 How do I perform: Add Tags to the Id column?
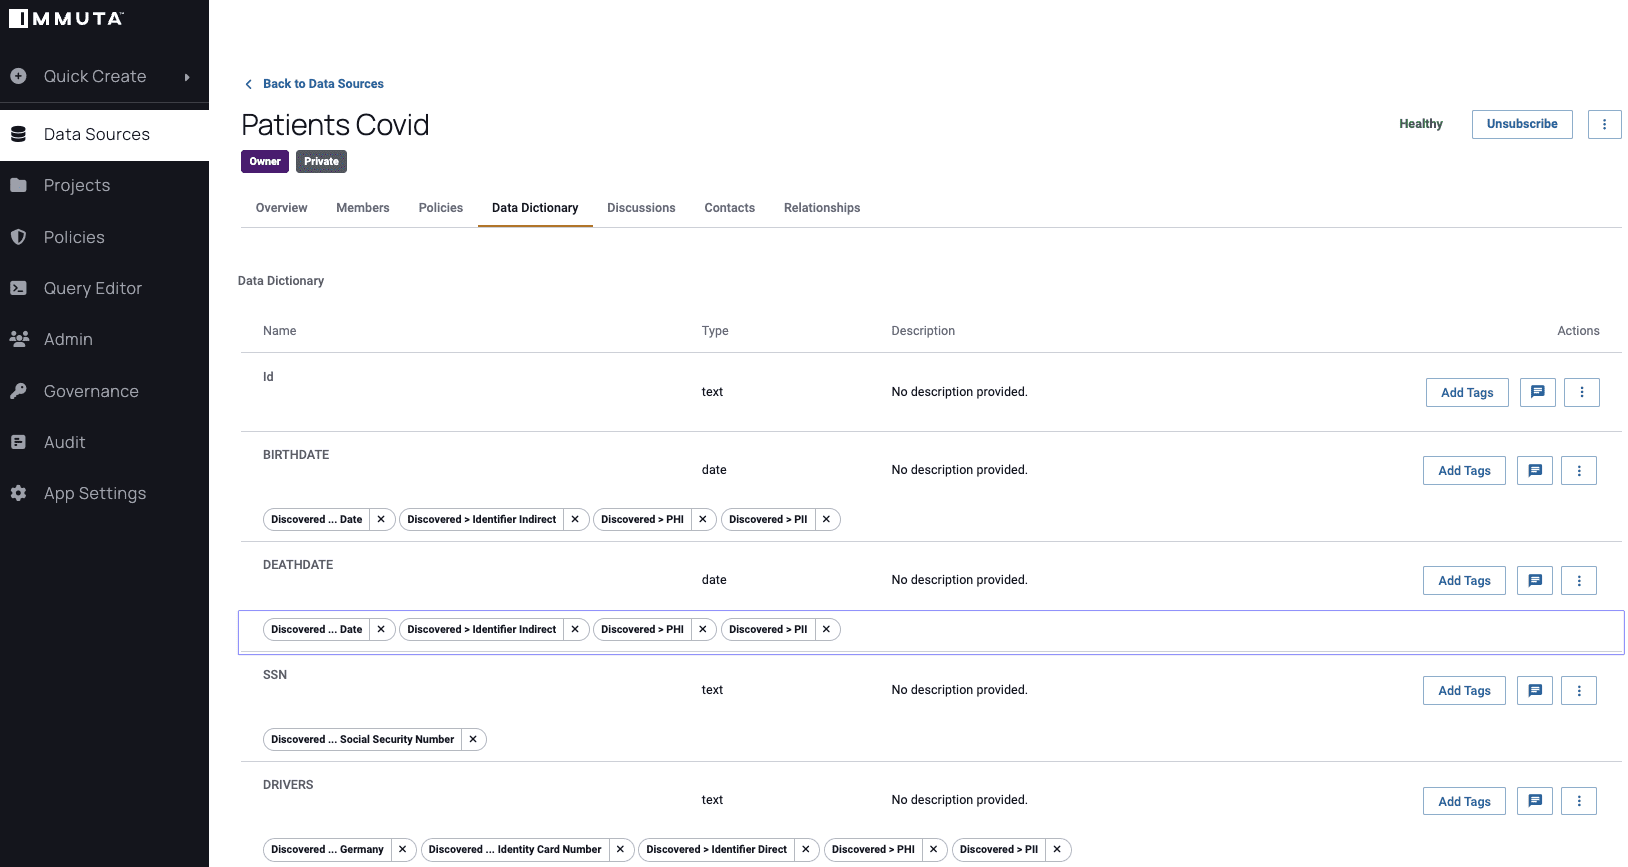1466,392
